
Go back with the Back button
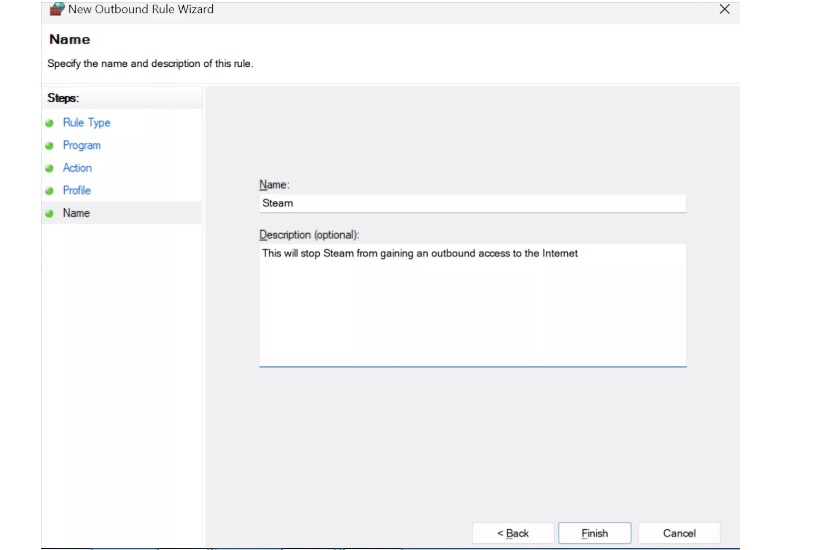click(x=513, y=533)
